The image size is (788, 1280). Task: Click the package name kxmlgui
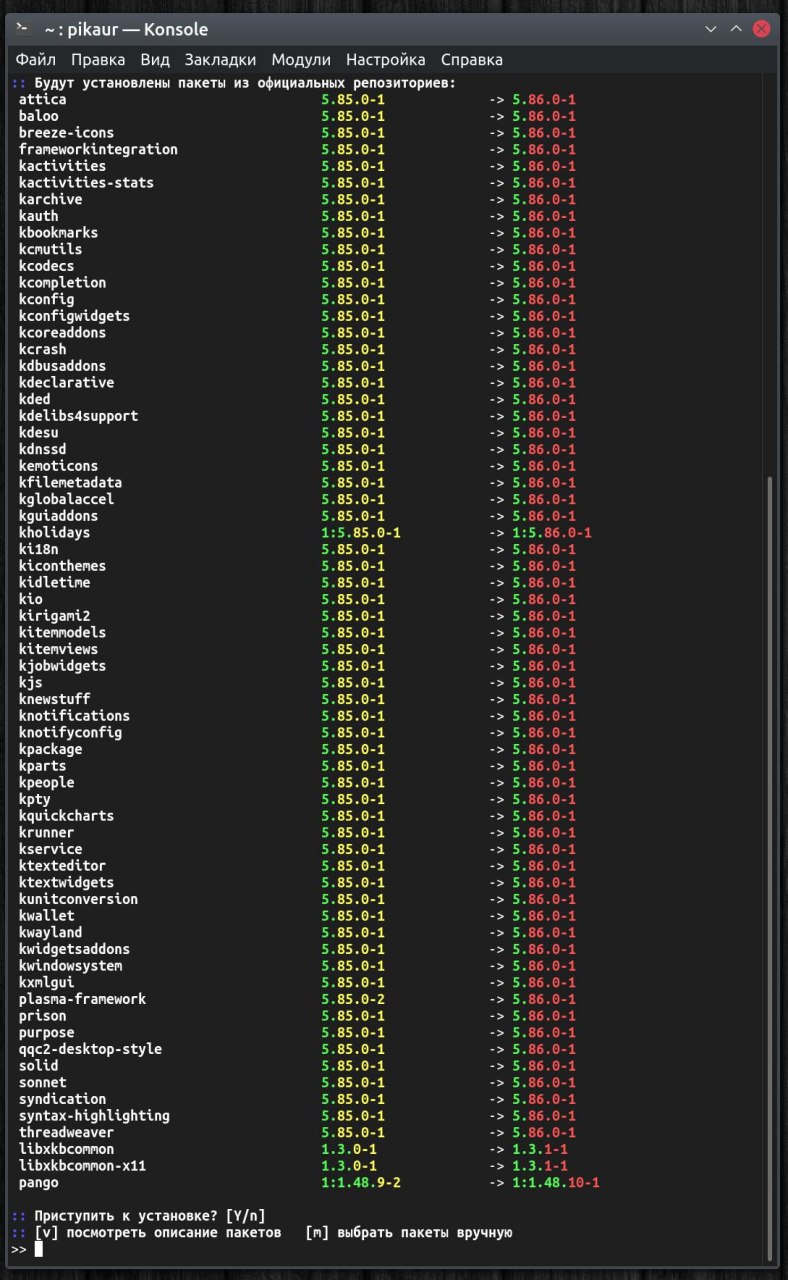tap(46, 983)
